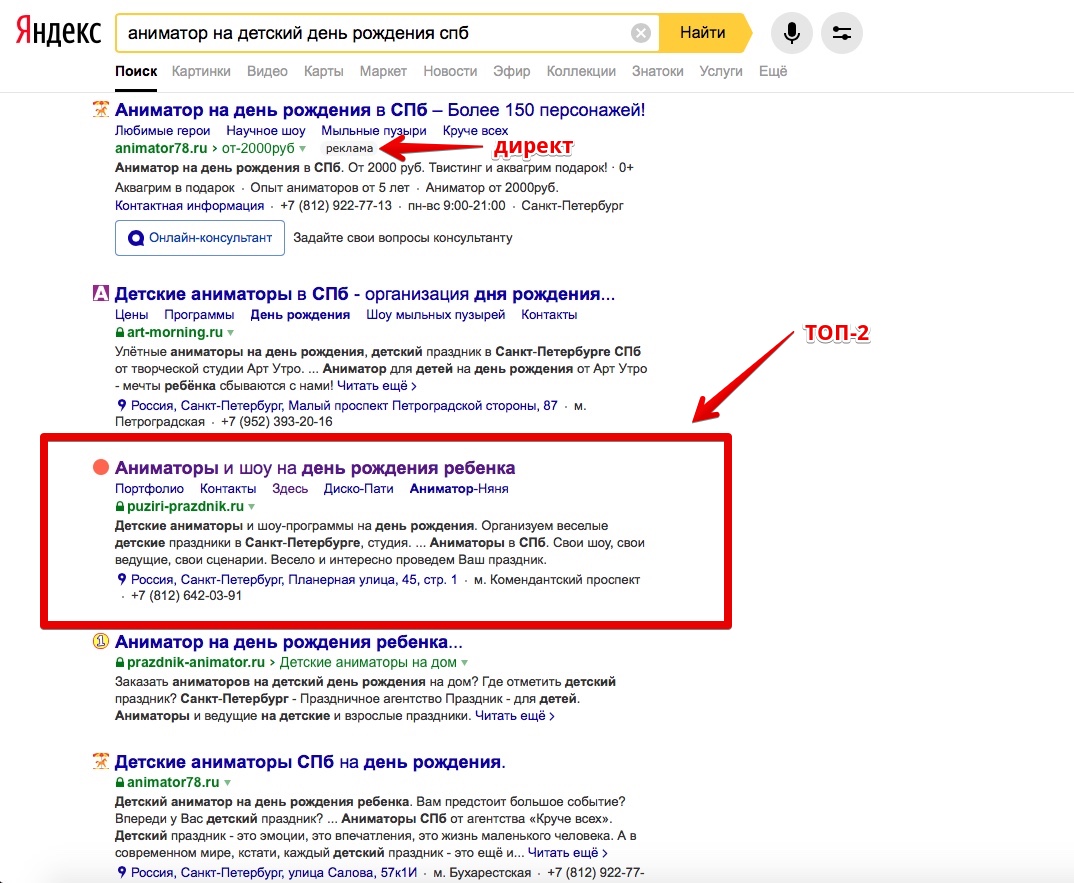Start voice search with microphone icon
The width and height of the screenshot is (1074, 883).
(x=792, y=33)
